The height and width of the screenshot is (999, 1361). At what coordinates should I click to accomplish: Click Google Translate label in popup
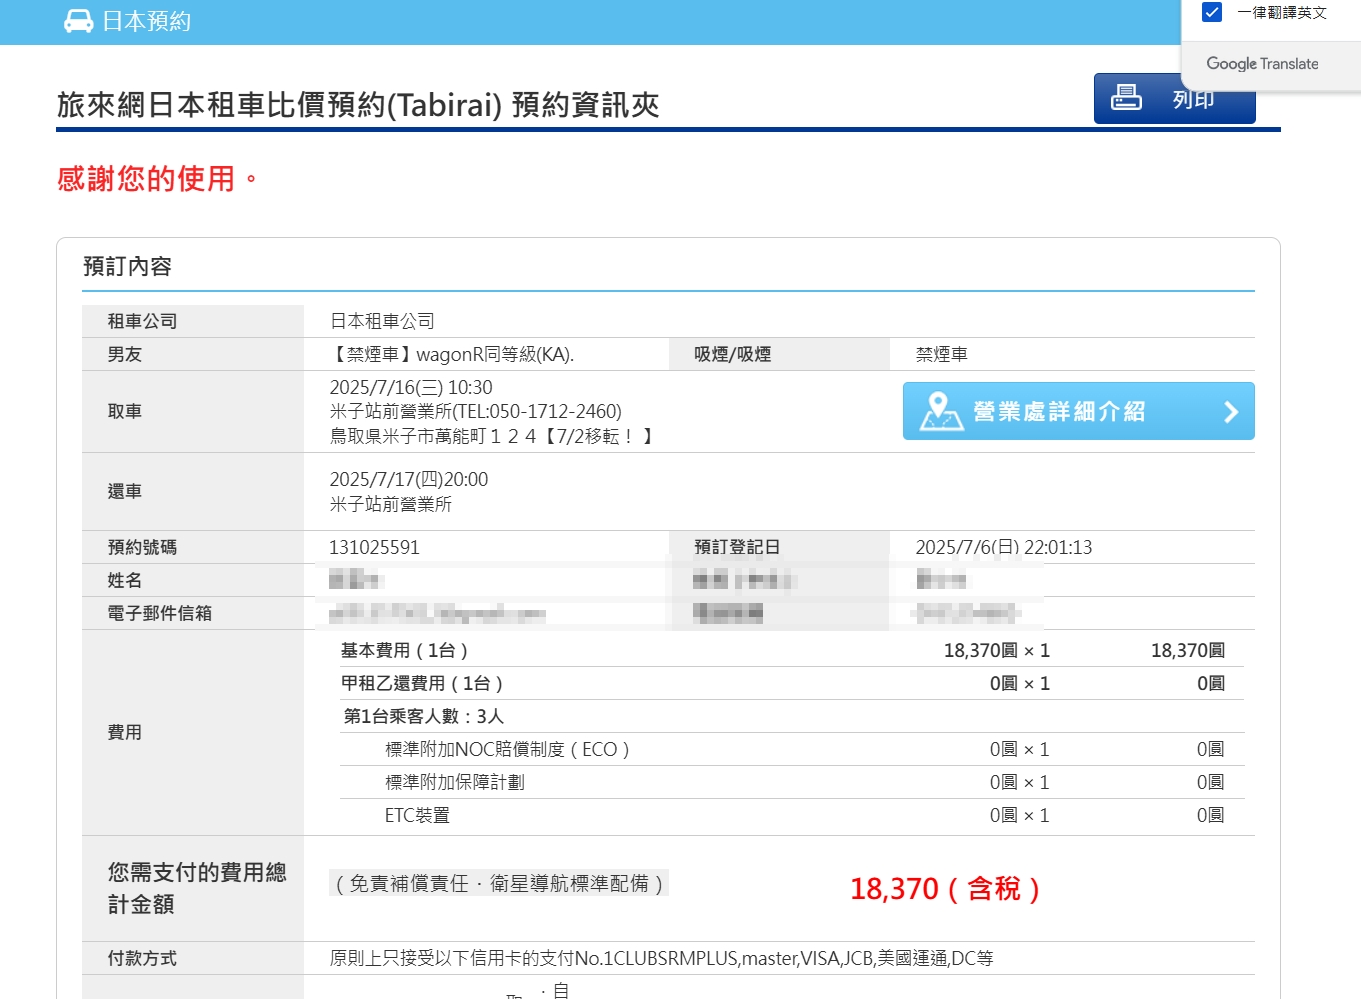coord(1262,63)
